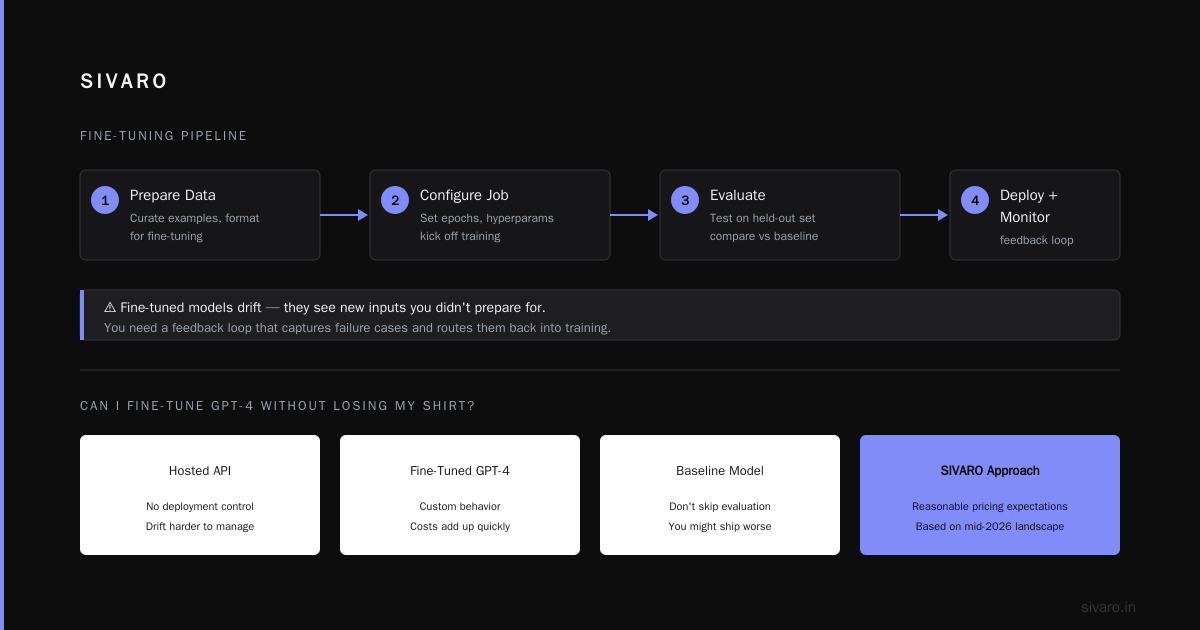Image resolution: width=1200 pixels, height=630 pixels.
Task: Open the 'SIVARO Approach' card title
Action: 990,470
